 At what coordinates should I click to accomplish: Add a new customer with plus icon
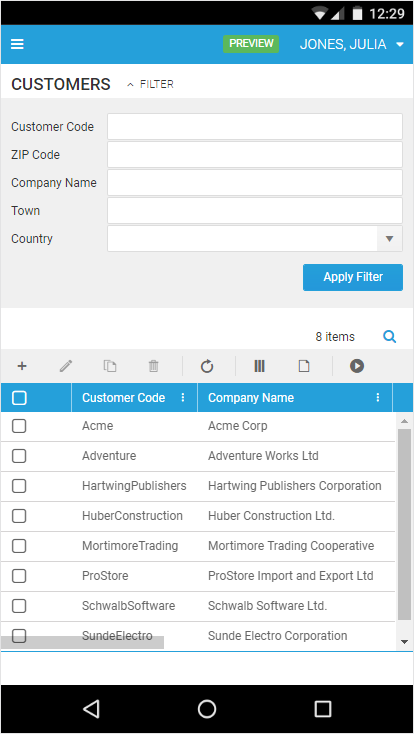point(22,366)
